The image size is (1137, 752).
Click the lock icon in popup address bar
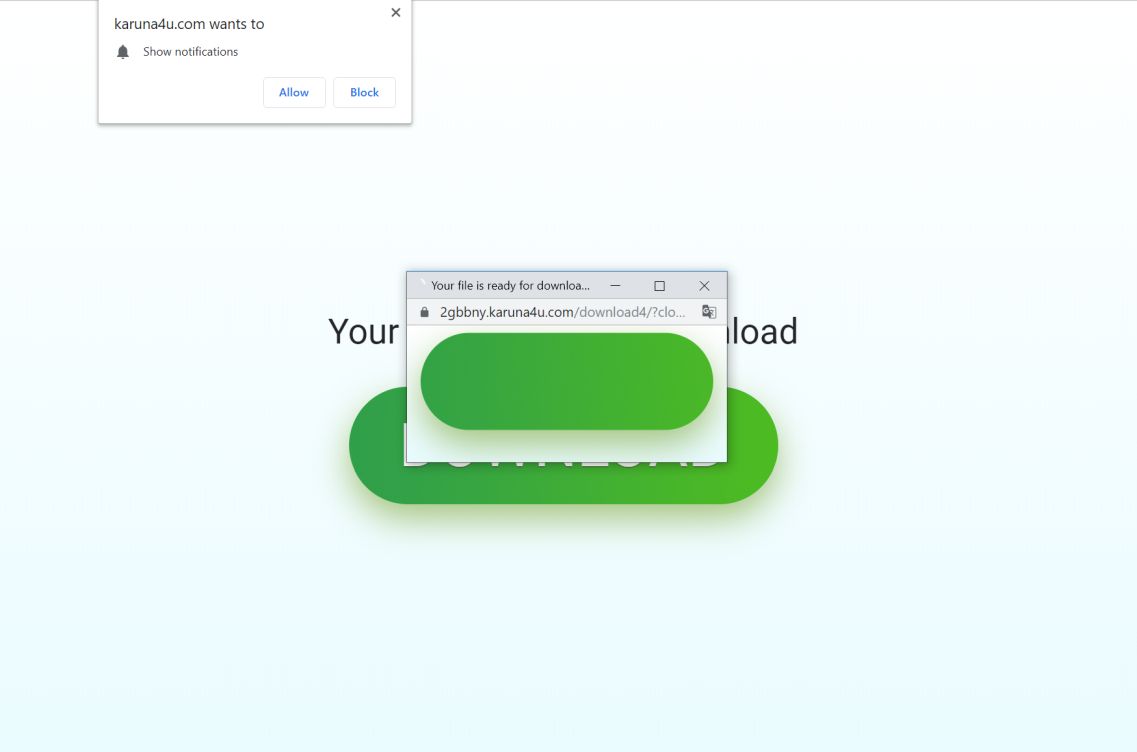click(424, 312)
